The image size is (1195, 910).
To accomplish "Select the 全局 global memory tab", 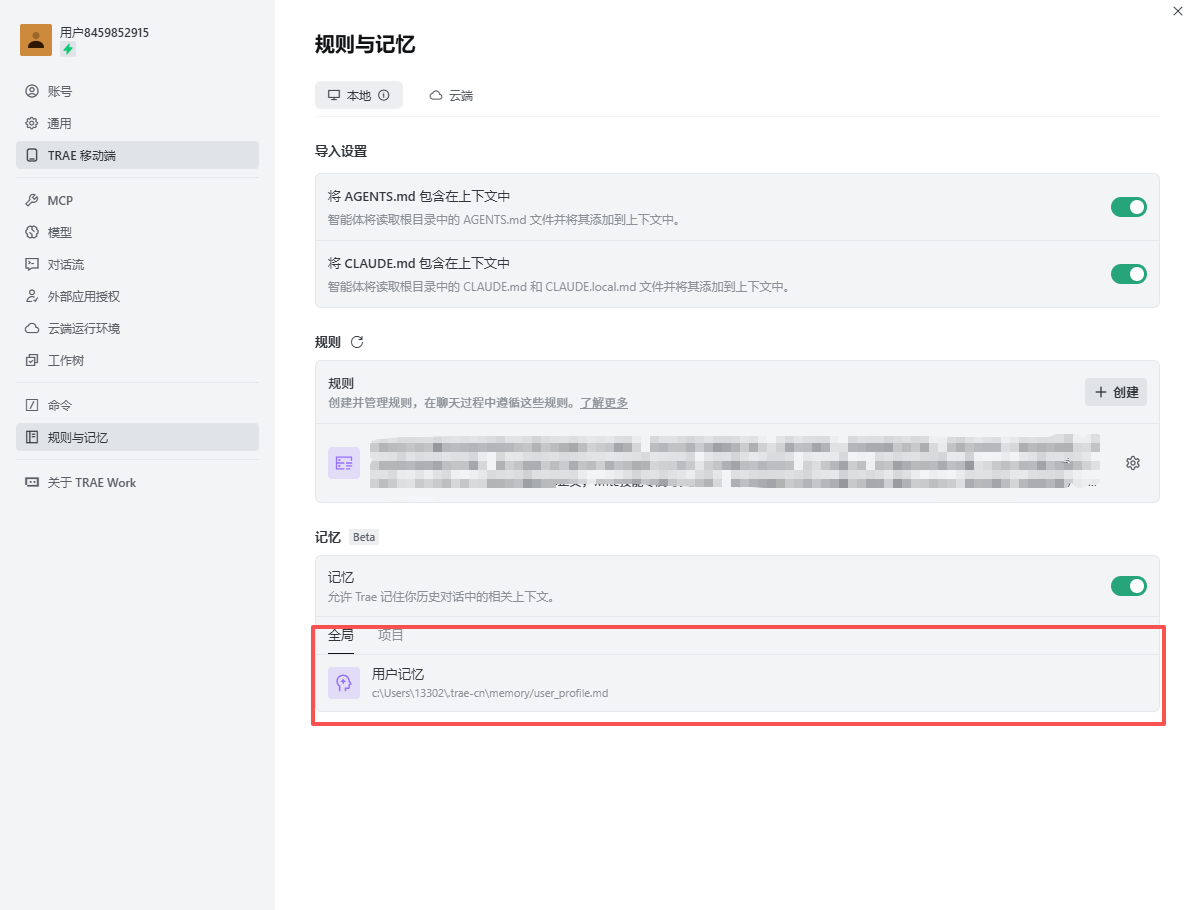I will click(341, 636).
